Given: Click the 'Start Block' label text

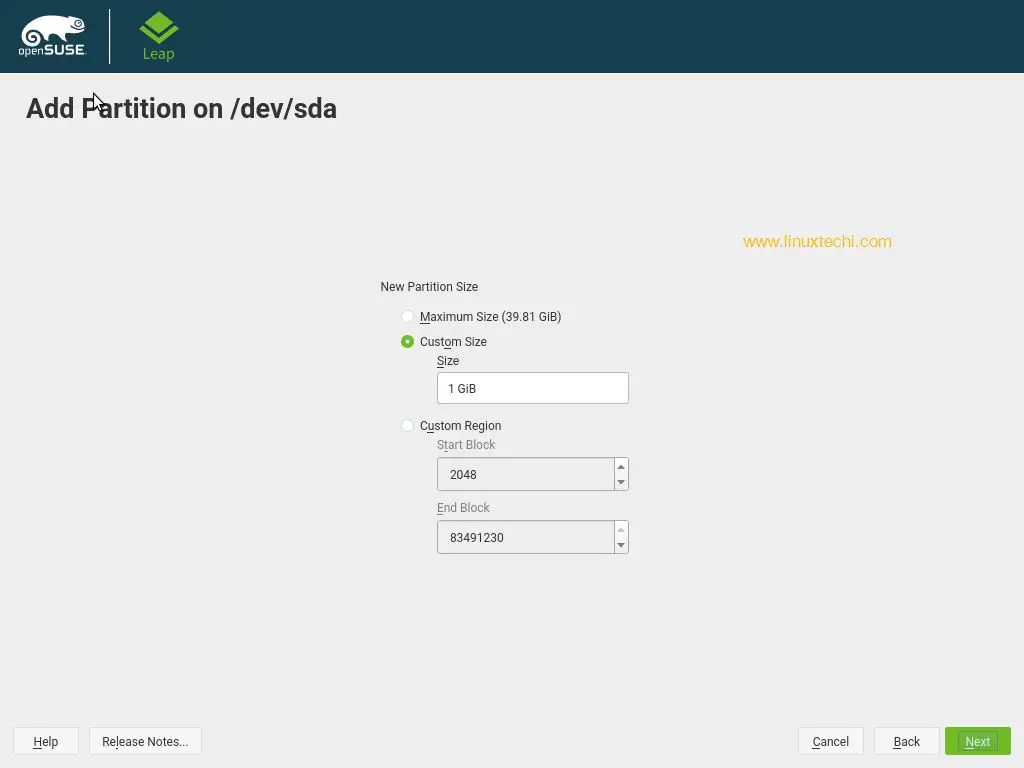Looking at the screenshot, I should 466,445.
